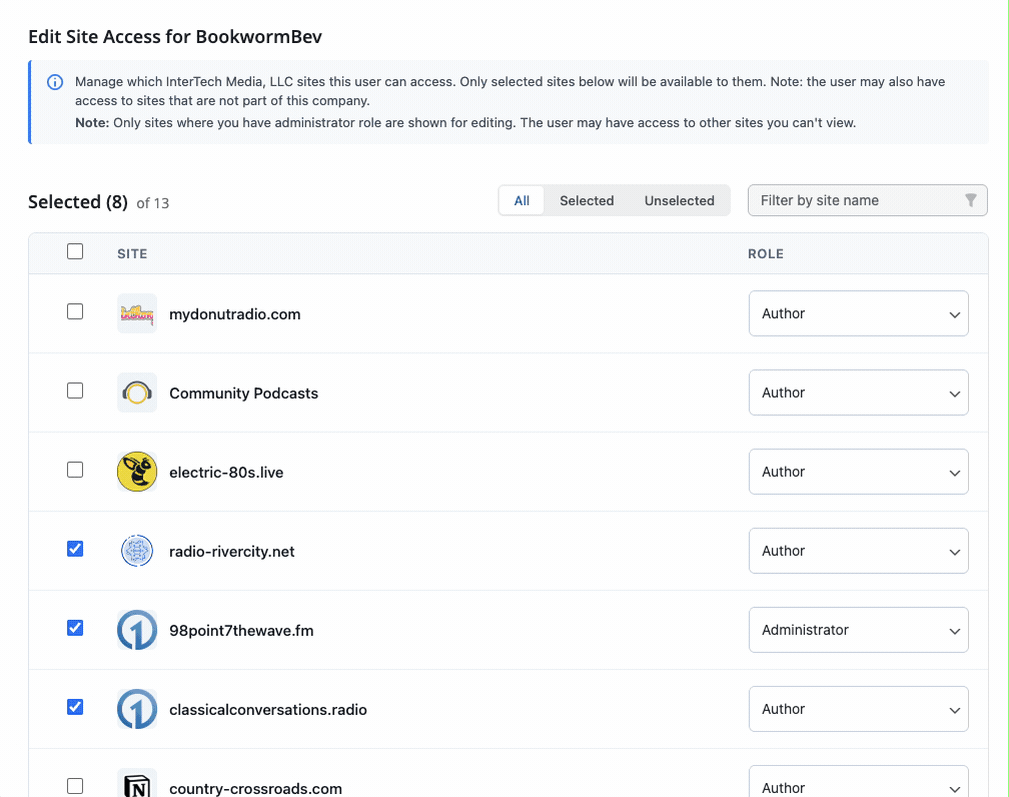Click the 98point7thewave.fm logo icon
The height and width of the screenshot is (797, 1009).
click(137, 630)
